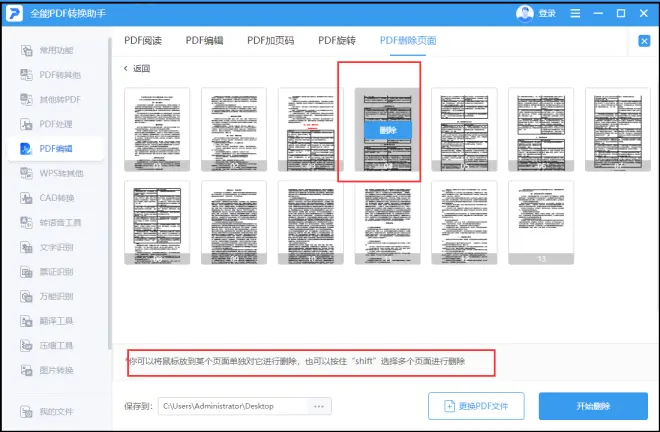Viewport: 660px width, 432px height.
Task: Select page 07 thumbnail
Action: pos(618,130)
